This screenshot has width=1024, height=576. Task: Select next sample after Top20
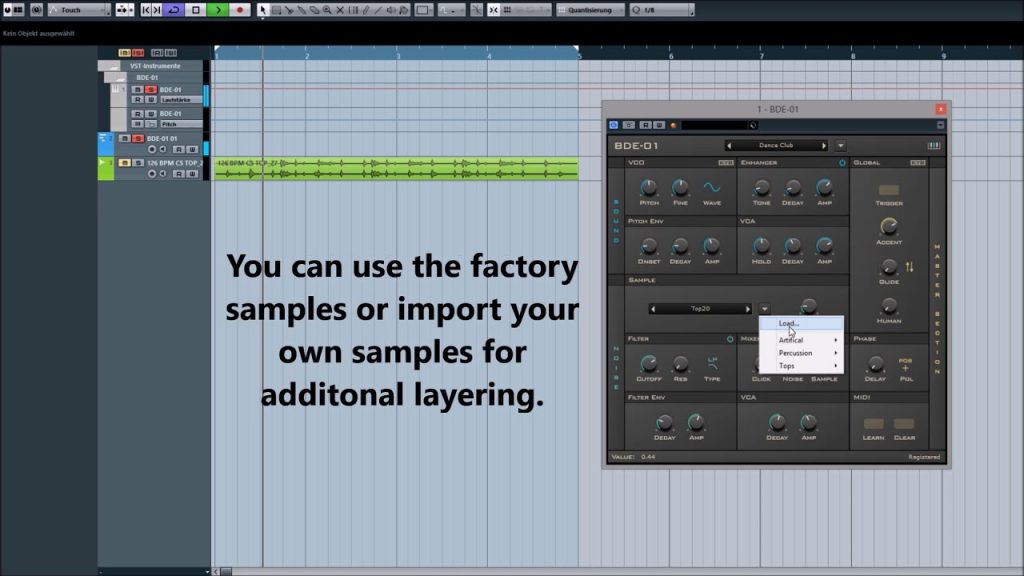click(748, 309)
